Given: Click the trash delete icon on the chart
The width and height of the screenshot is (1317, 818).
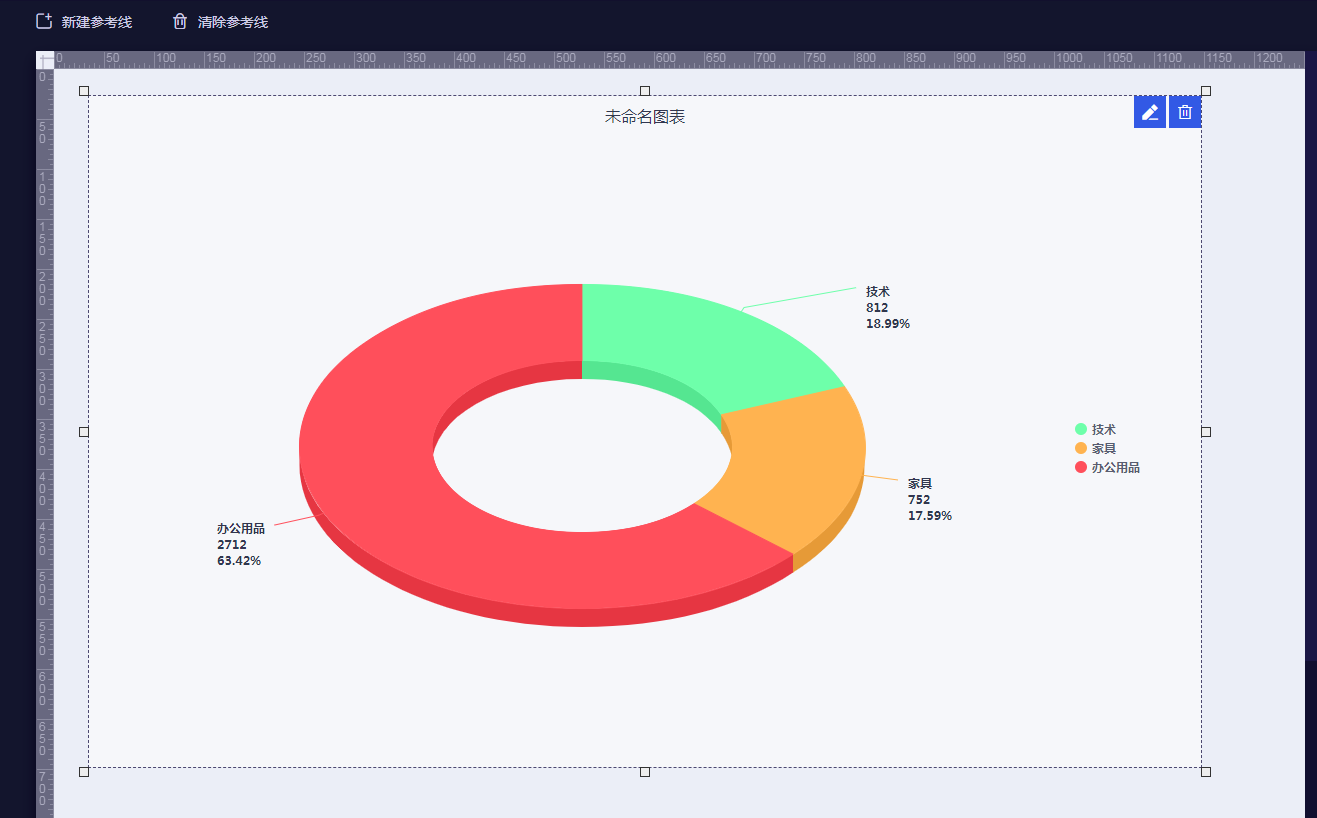Looking at the screenshot, I should click(x=1184, y=112).
